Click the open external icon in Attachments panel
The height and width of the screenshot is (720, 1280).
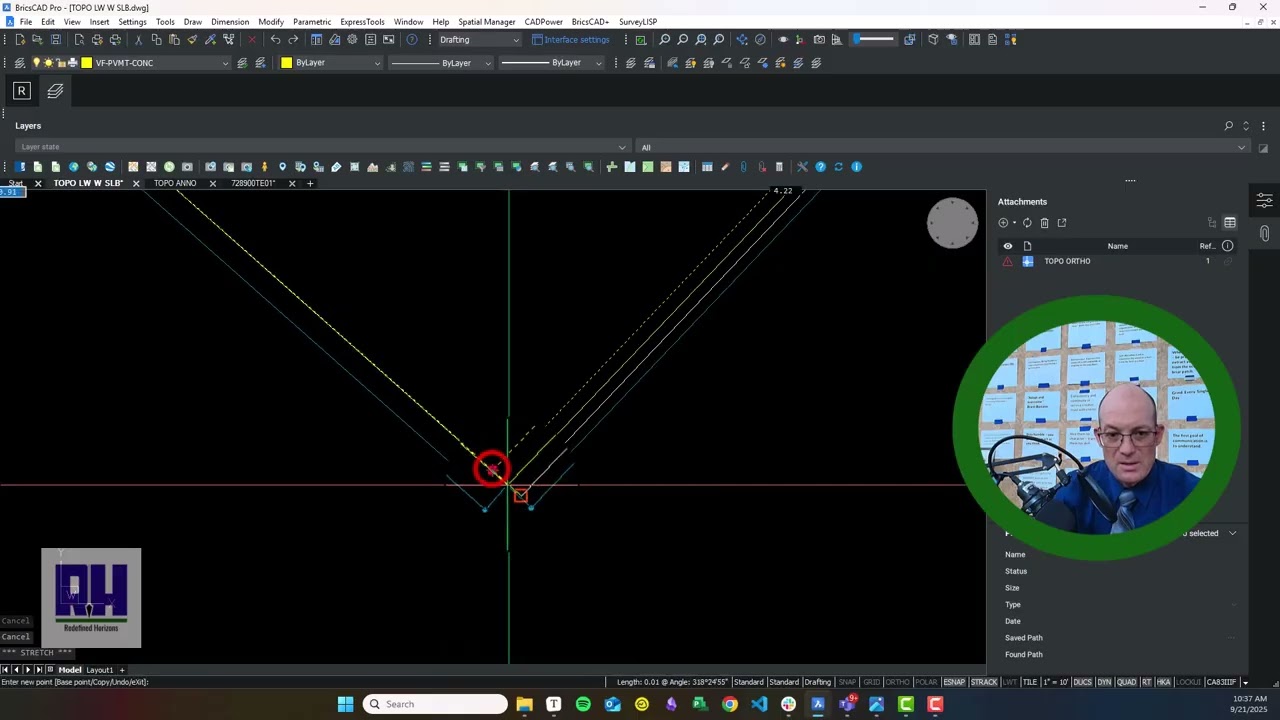coord(1062,223)
